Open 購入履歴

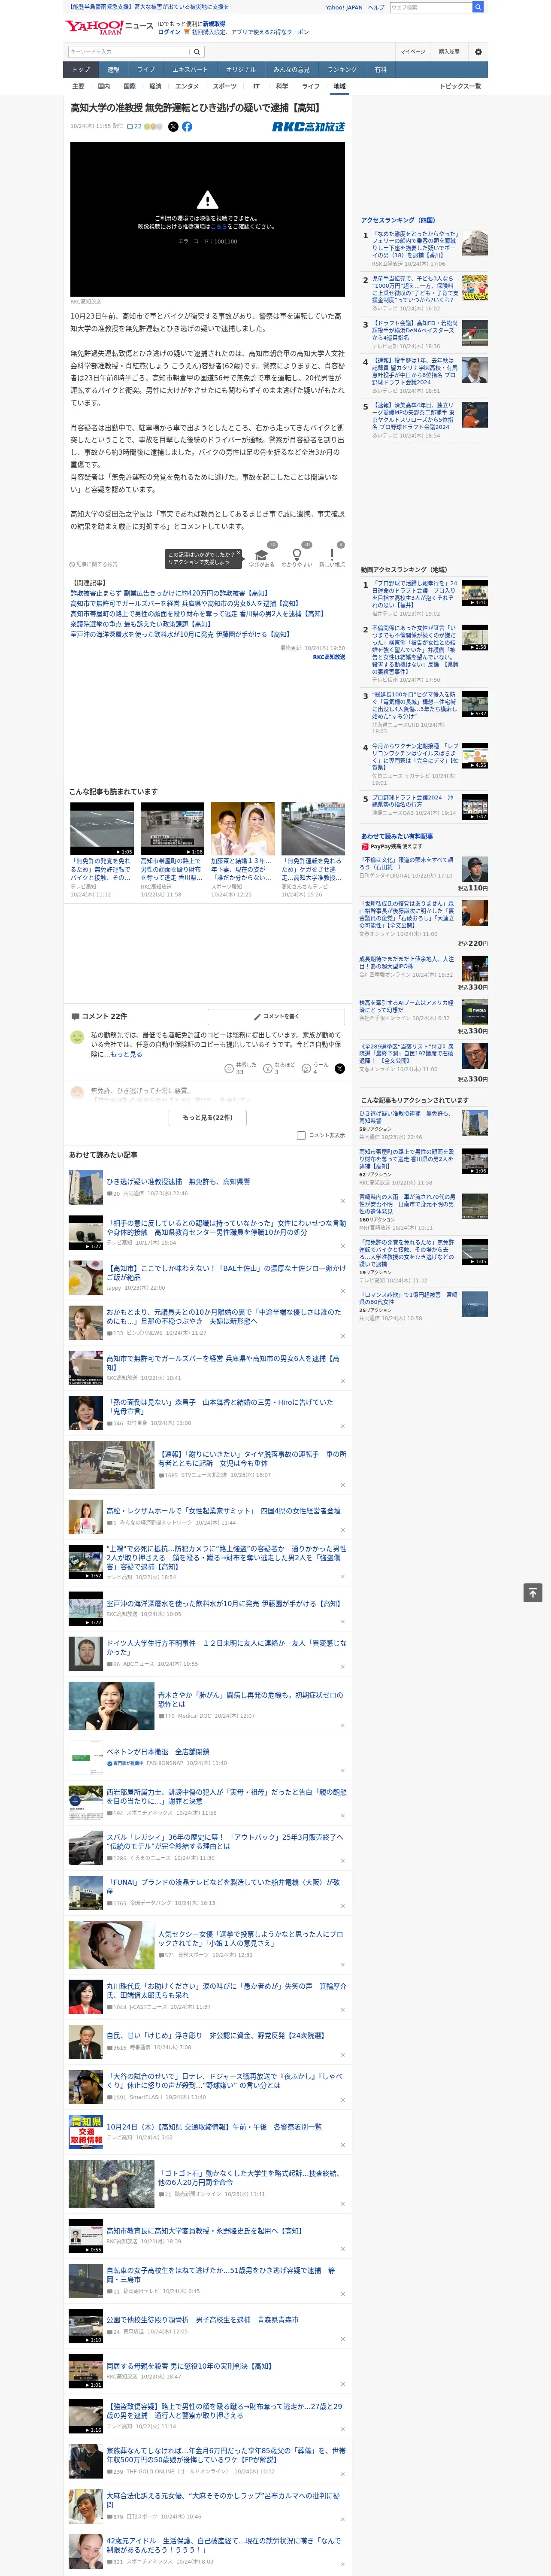pos(449,51)
